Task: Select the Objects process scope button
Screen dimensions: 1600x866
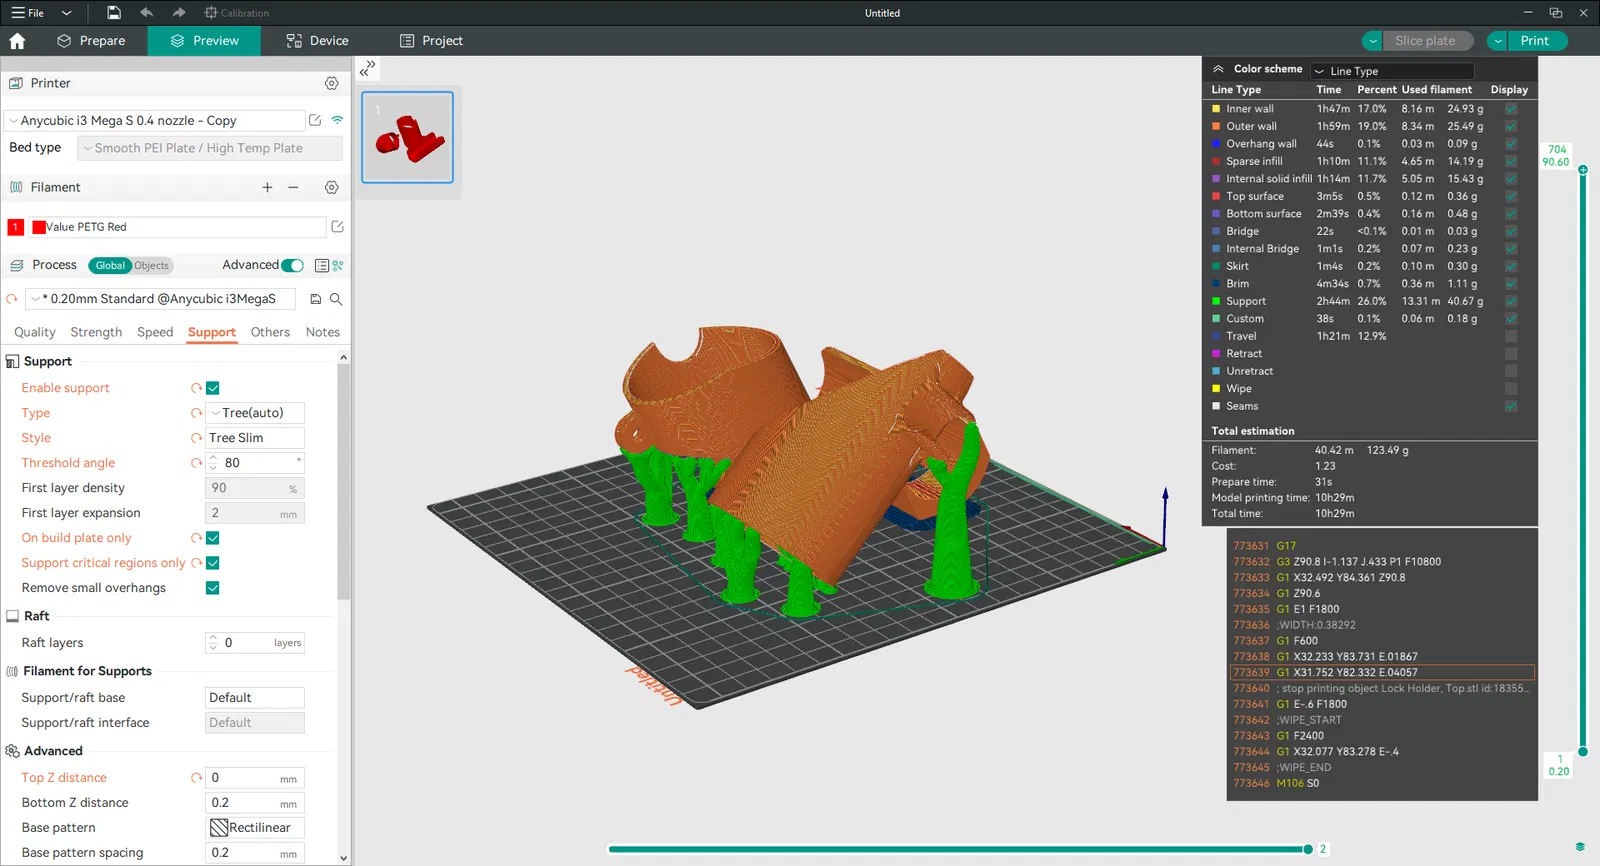Action: (x=152, y=266)
